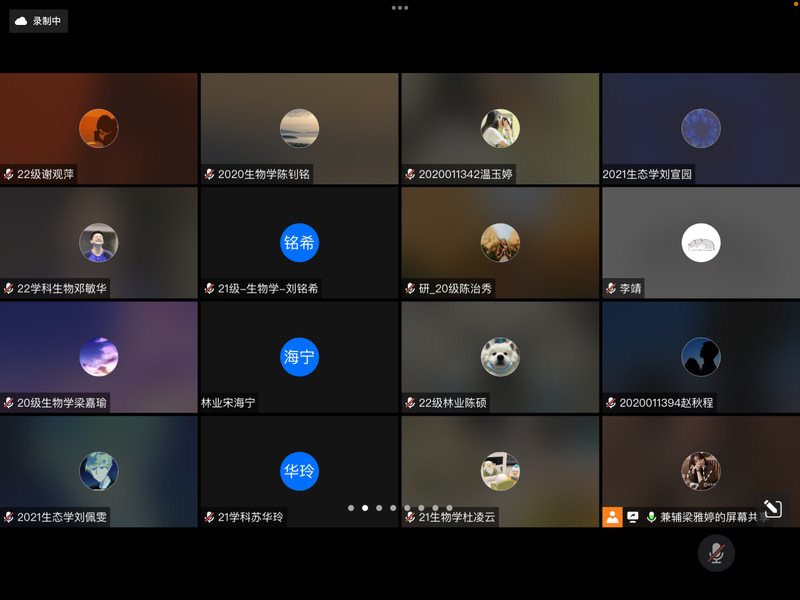Click the orange host person icon
This screenshot has width=800, height=600.
point(612,517)
